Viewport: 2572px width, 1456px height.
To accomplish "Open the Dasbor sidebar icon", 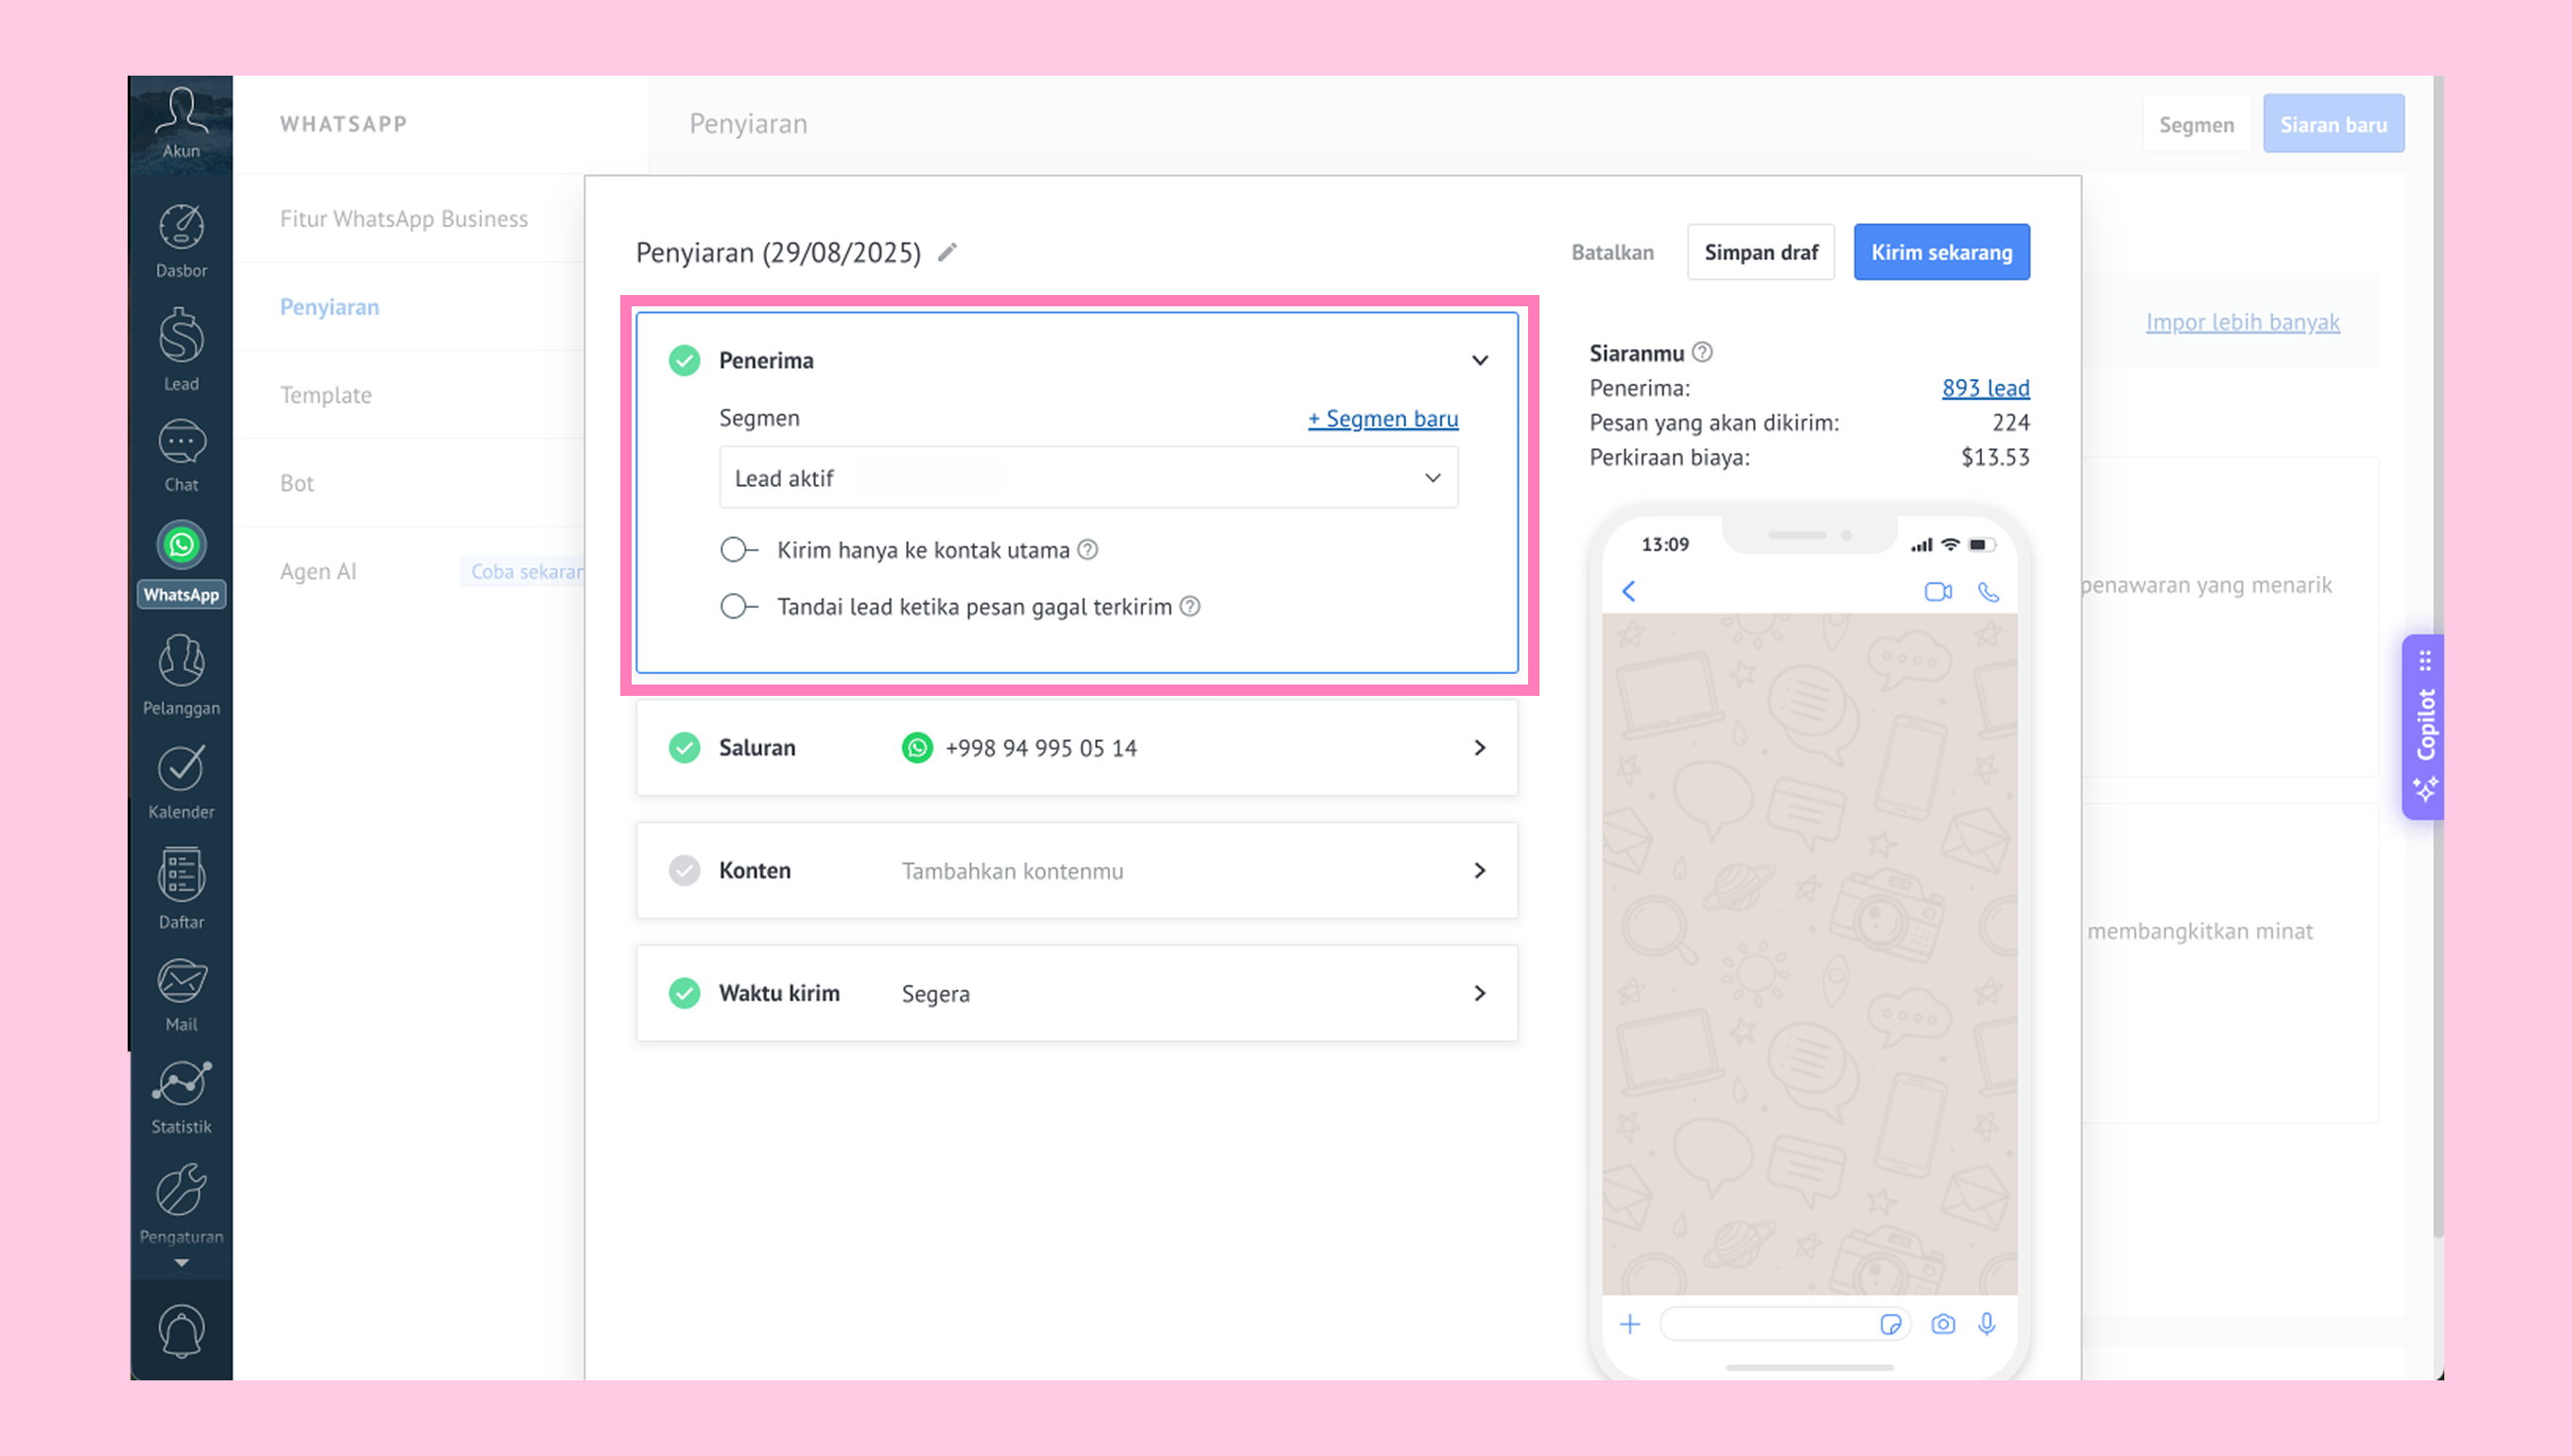I will click(x=181, y=228).
